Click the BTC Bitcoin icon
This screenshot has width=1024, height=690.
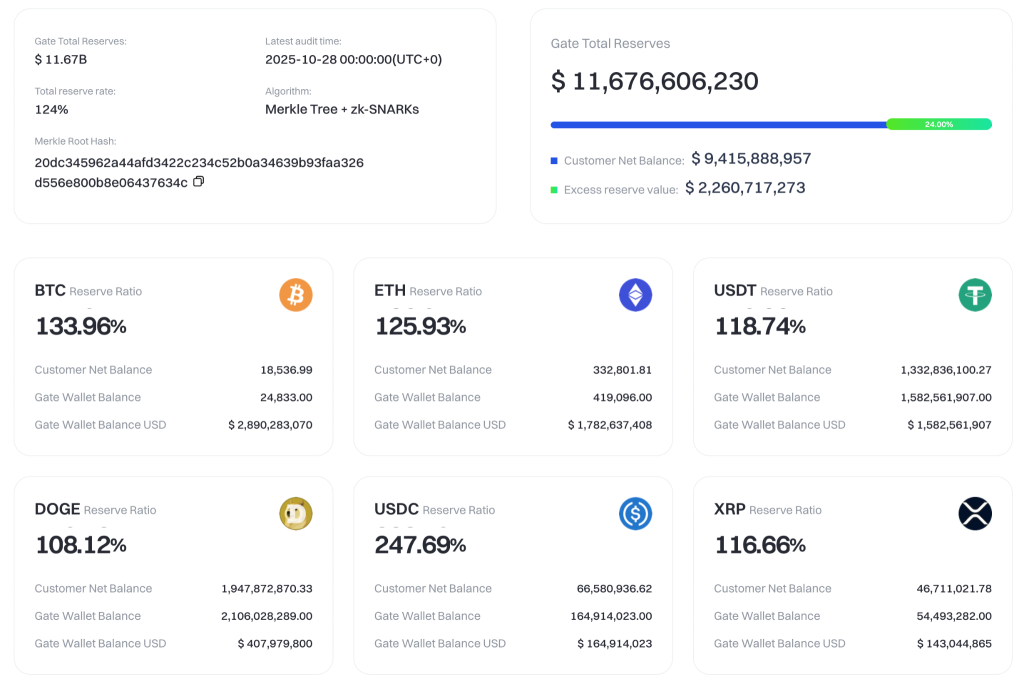pyautogui.click(x=295, y=294)
